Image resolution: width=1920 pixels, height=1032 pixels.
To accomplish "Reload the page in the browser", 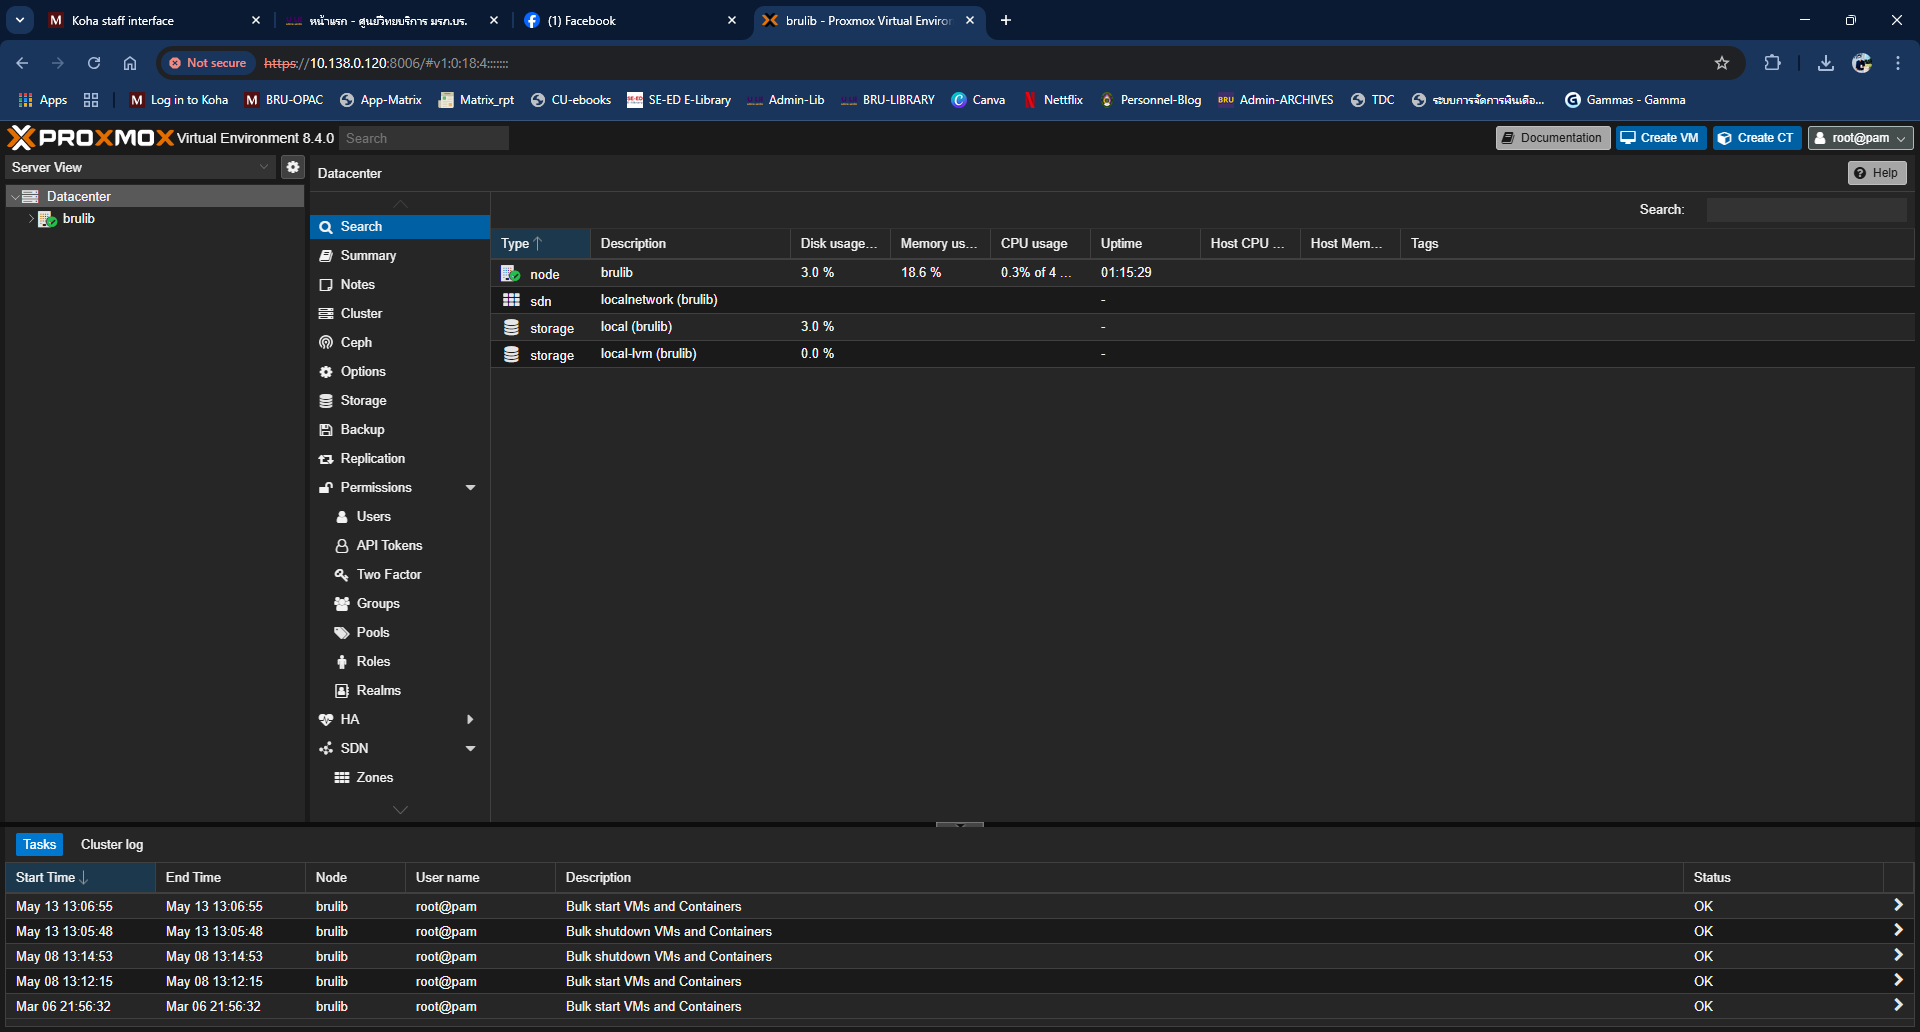I will [x=94, y=63].
